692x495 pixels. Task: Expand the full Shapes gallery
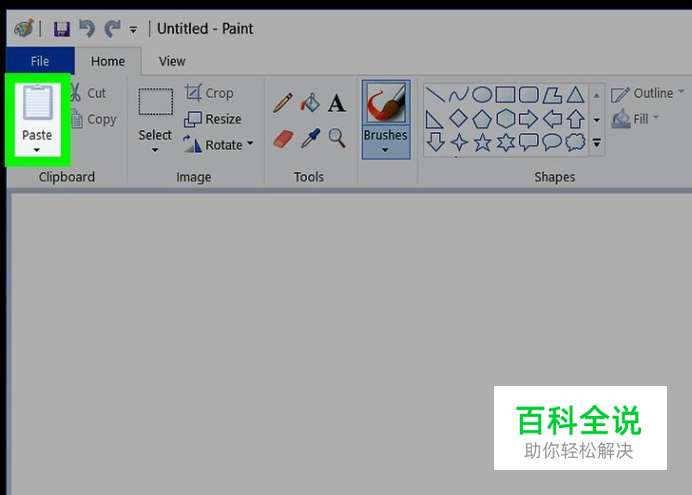(597, 142)
